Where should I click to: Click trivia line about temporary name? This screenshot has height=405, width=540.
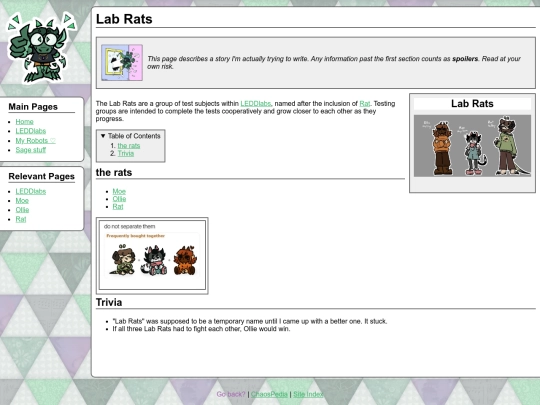click(x=250, y=321)
